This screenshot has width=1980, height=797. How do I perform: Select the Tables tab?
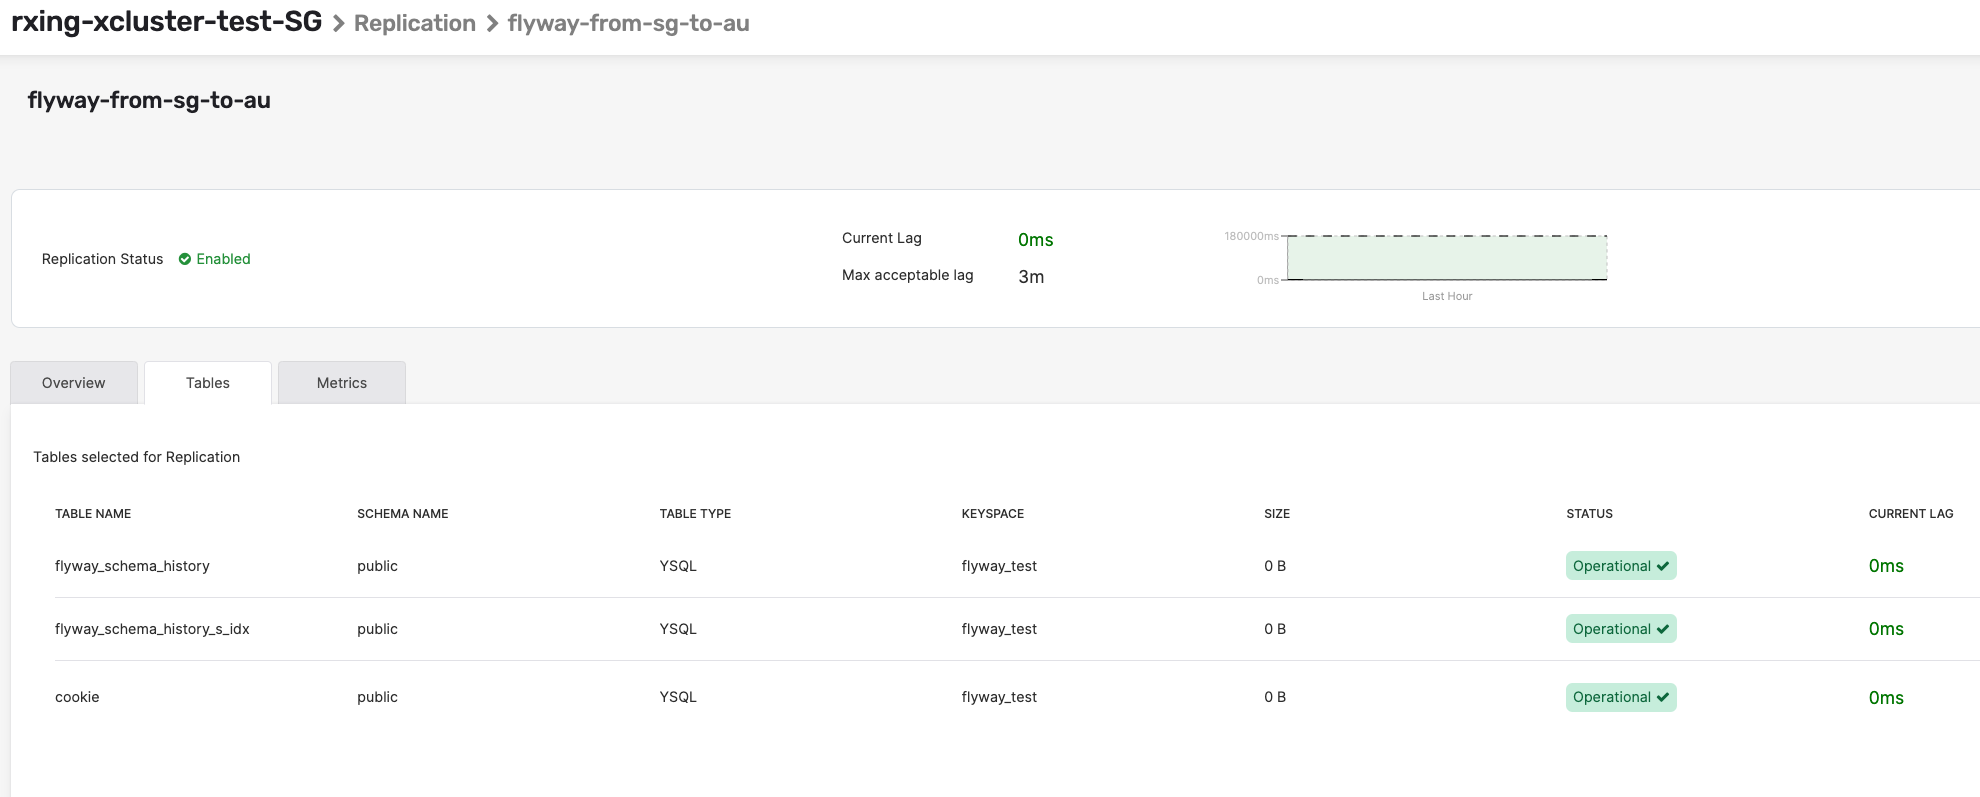(x=208, y=383)
